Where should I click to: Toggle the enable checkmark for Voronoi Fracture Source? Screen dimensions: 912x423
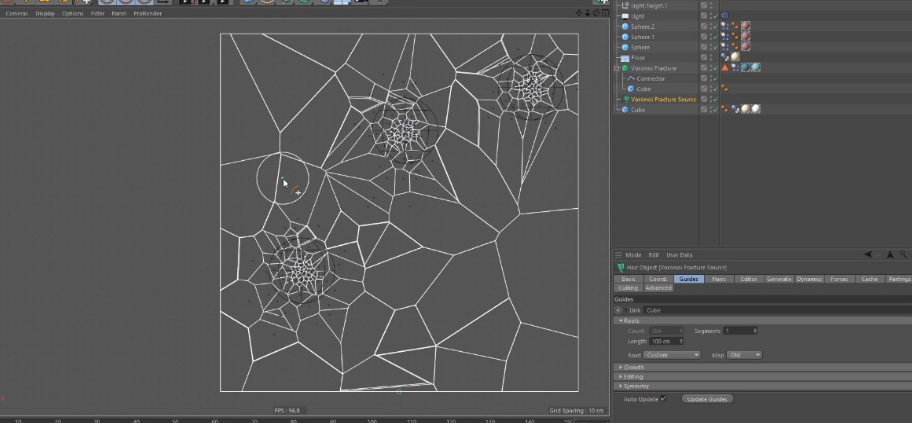click(715, 99)
